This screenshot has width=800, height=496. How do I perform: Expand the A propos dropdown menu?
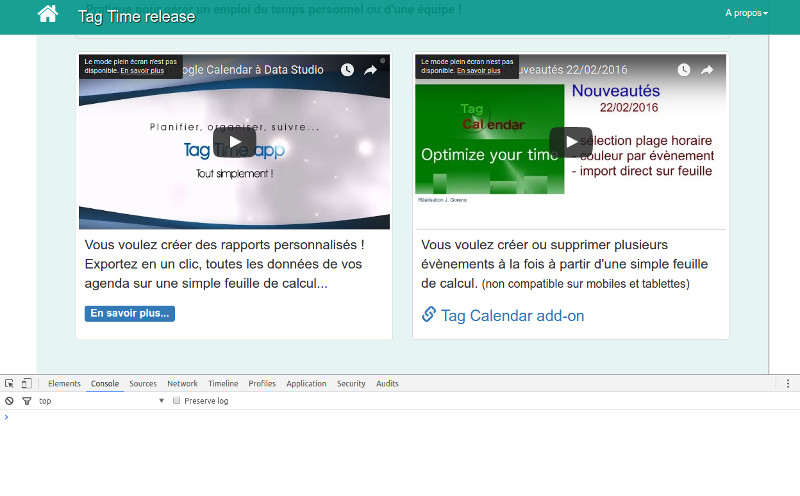point(746,14)
